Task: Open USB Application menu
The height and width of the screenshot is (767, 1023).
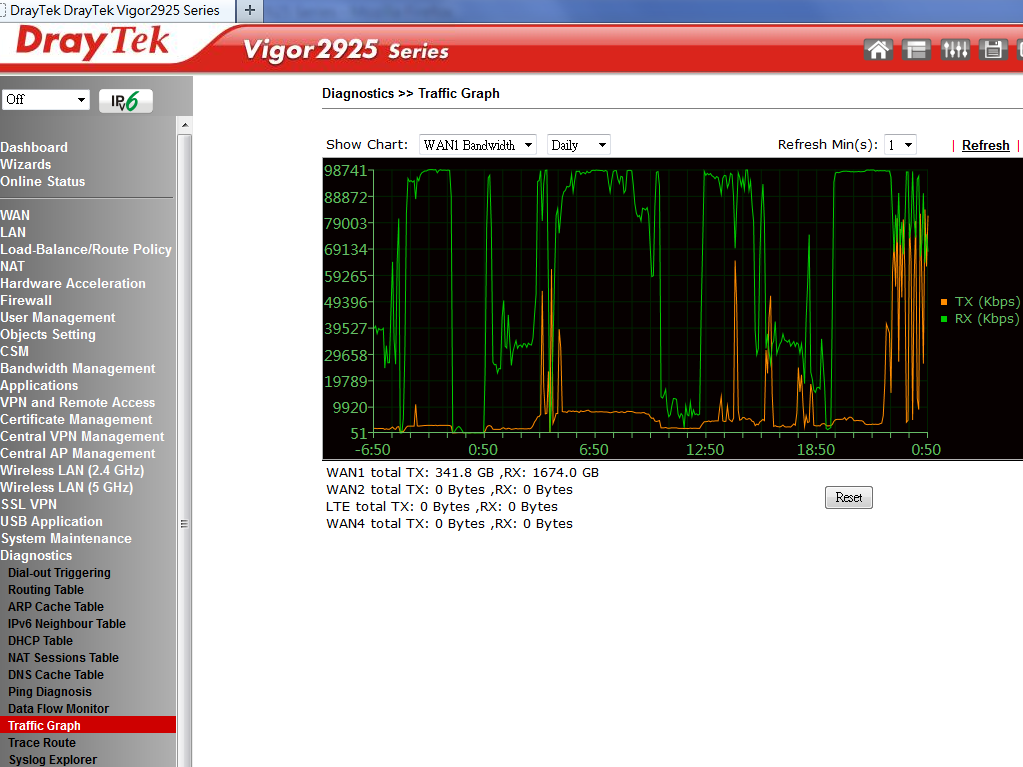Action: [x=52, y=521]
